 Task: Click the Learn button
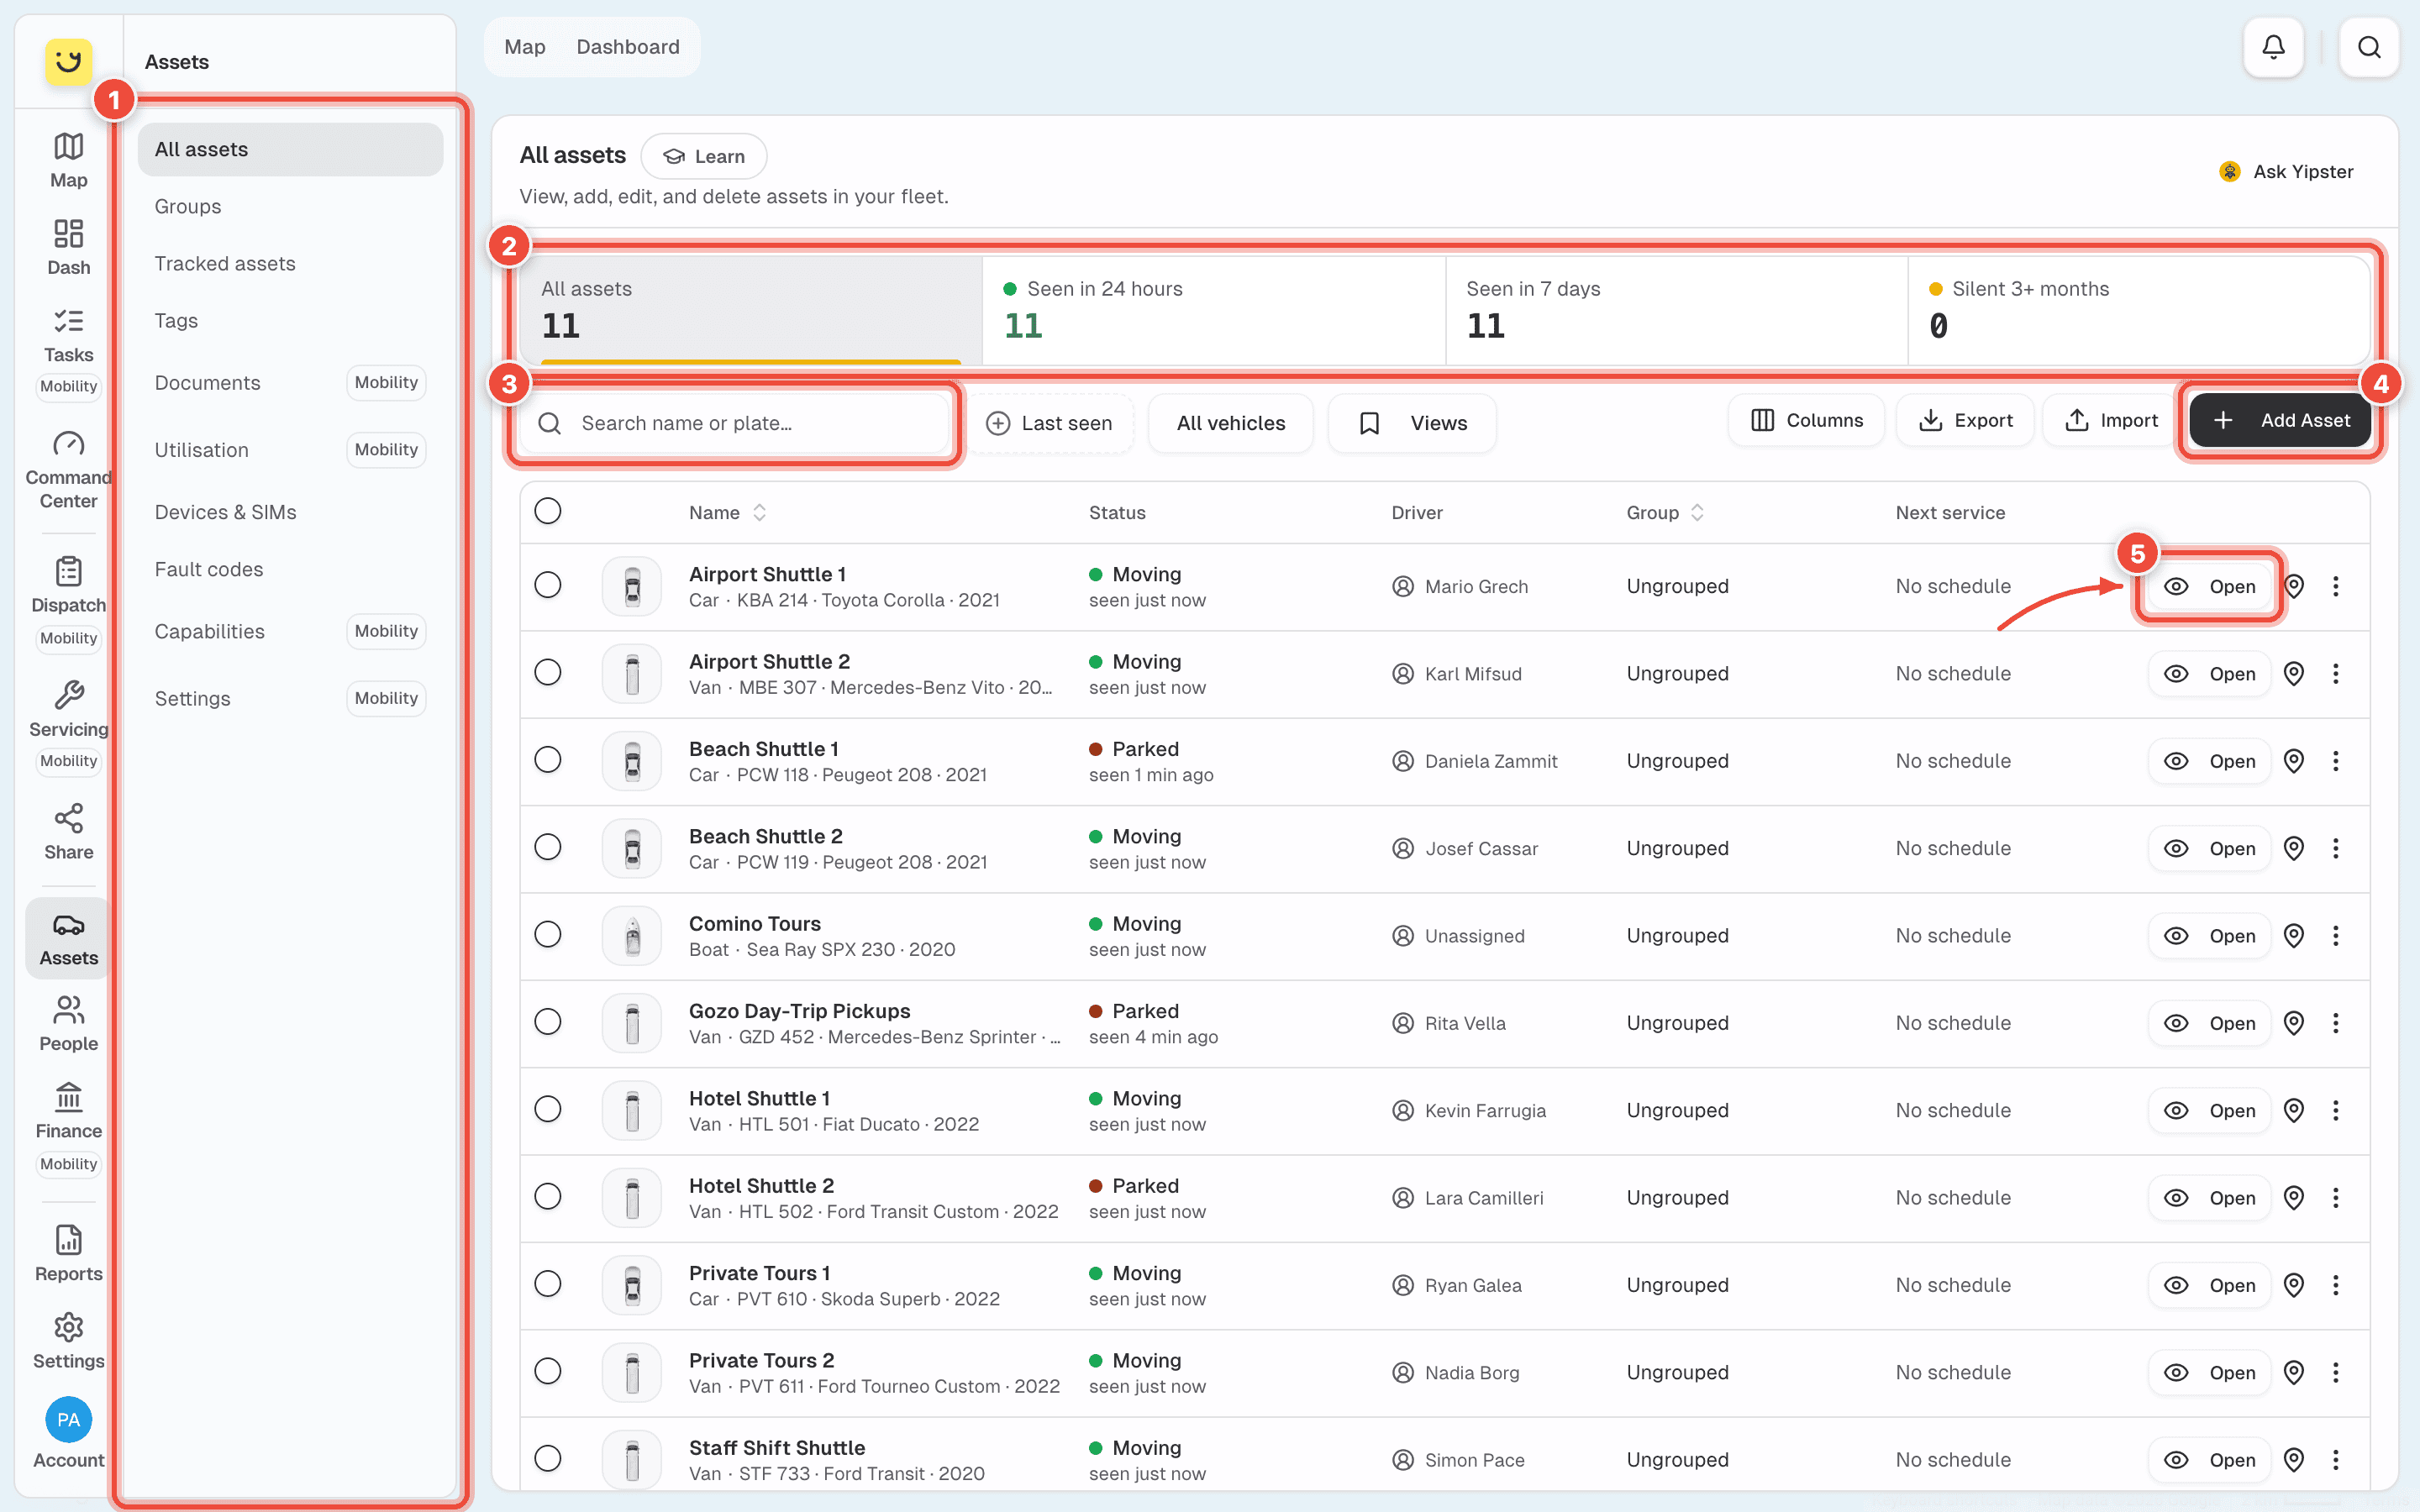coord(704,156)
